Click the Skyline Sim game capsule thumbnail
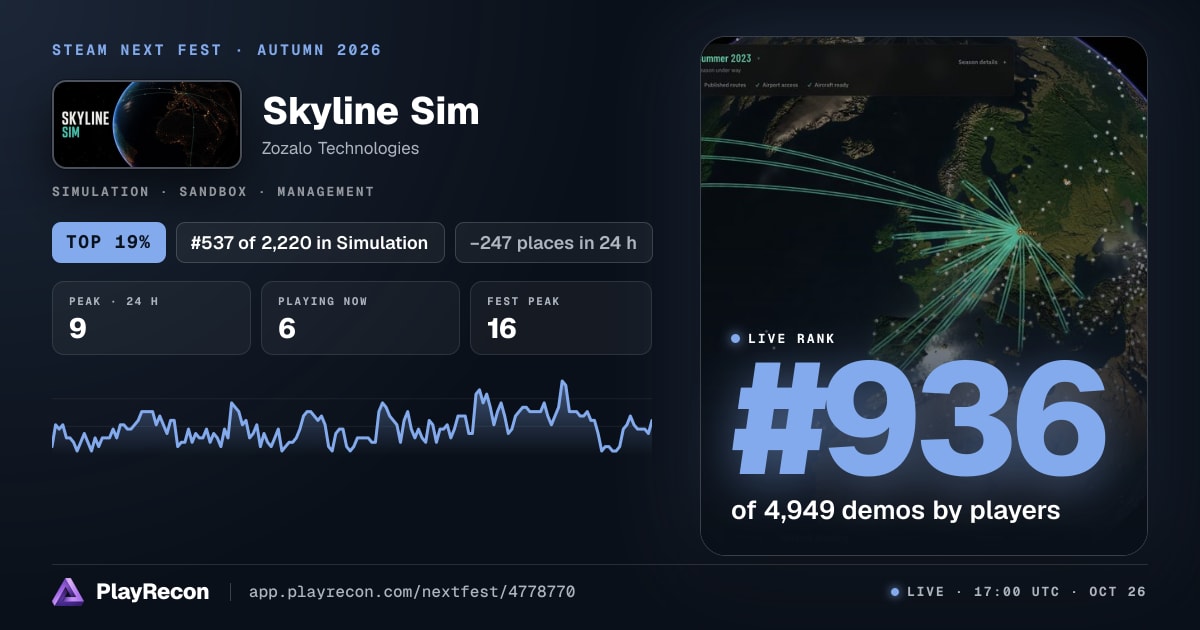Screen dimensions: 1200x630 pos(147,124)
